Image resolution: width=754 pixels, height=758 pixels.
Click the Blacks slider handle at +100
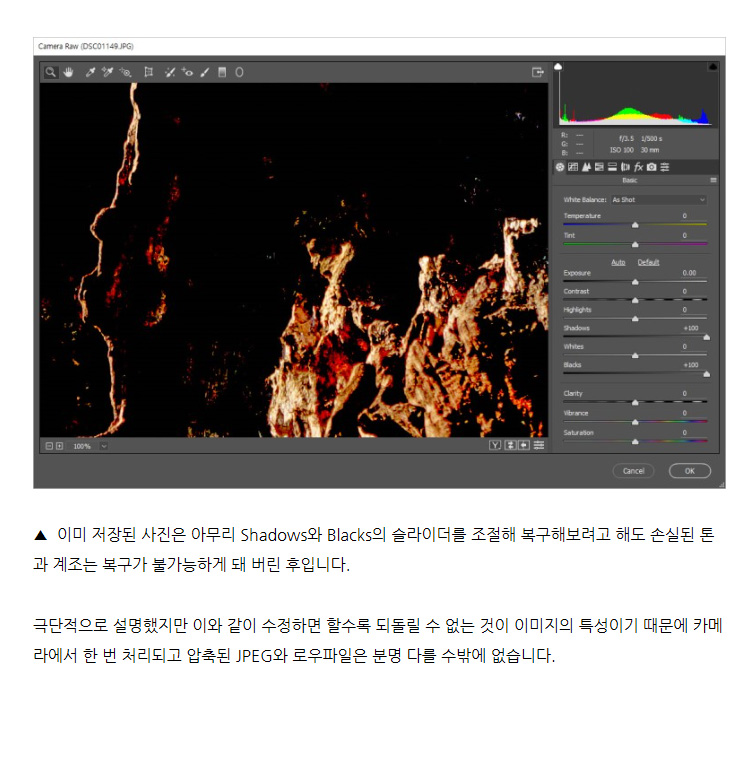pyautogui.click(x=706, y=374)
